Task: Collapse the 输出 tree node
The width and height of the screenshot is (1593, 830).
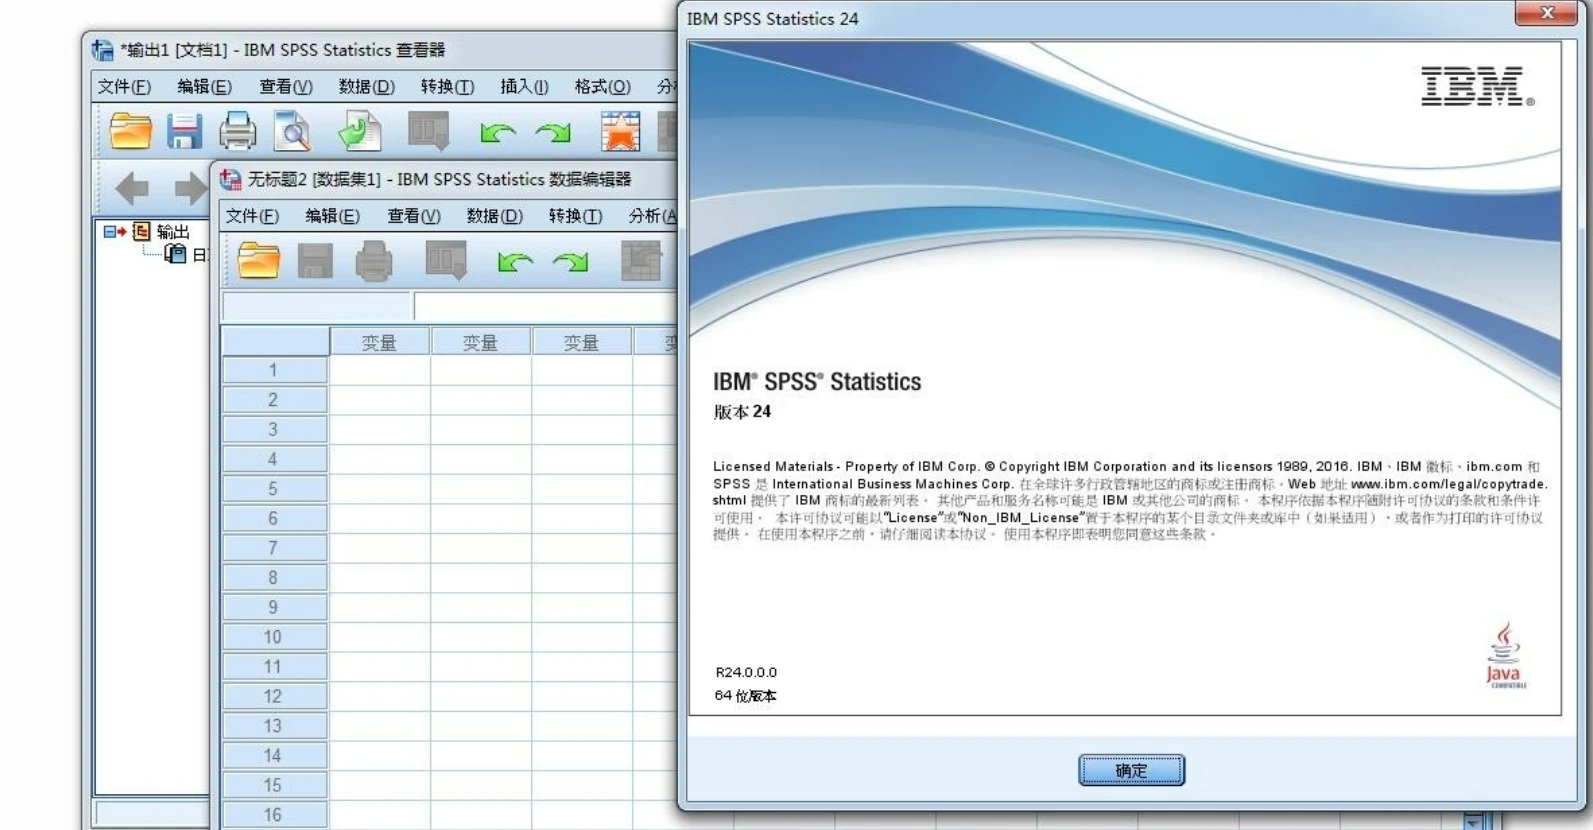Action: [109, 231]
